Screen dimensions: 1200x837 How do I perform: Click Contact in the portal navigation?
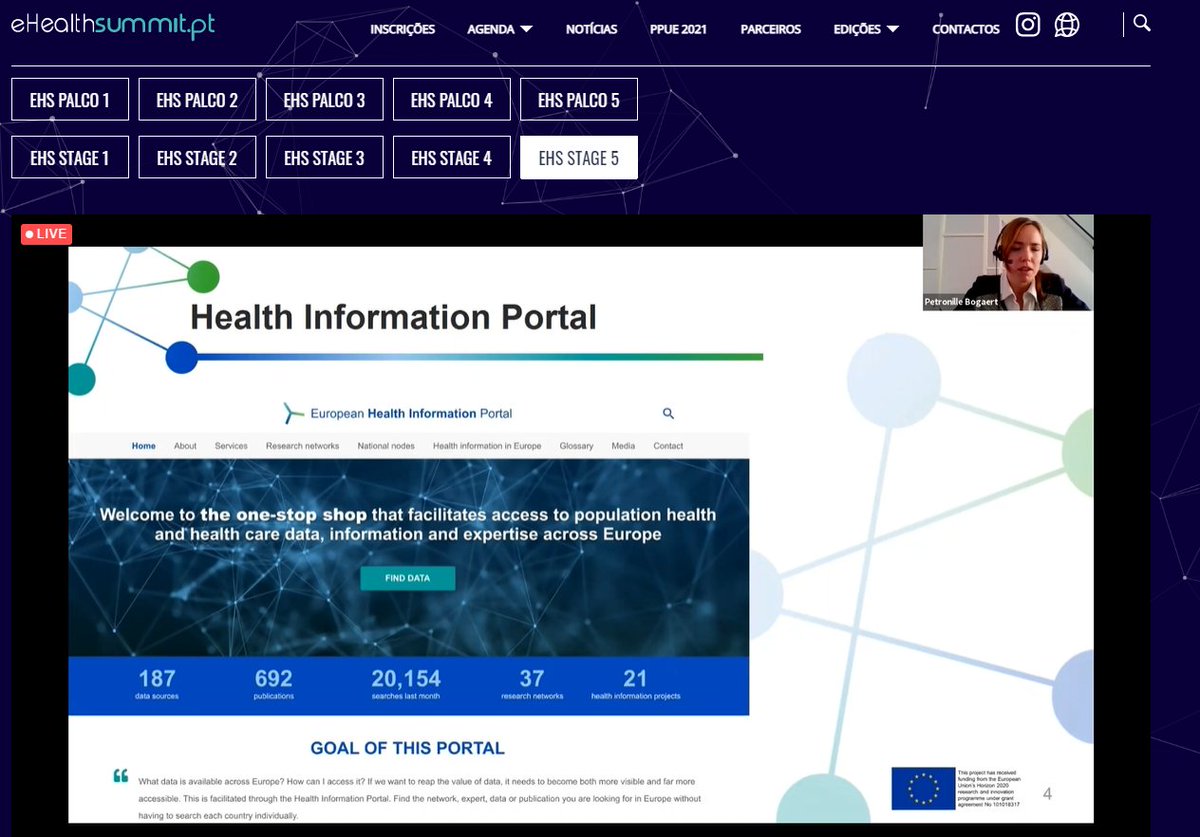coord(668,446)
